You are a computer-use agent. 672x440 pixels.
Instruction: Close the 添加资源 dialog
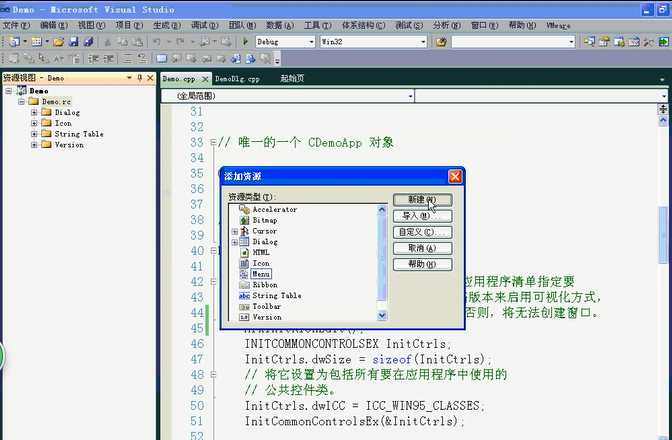click(x=455, y=177)
